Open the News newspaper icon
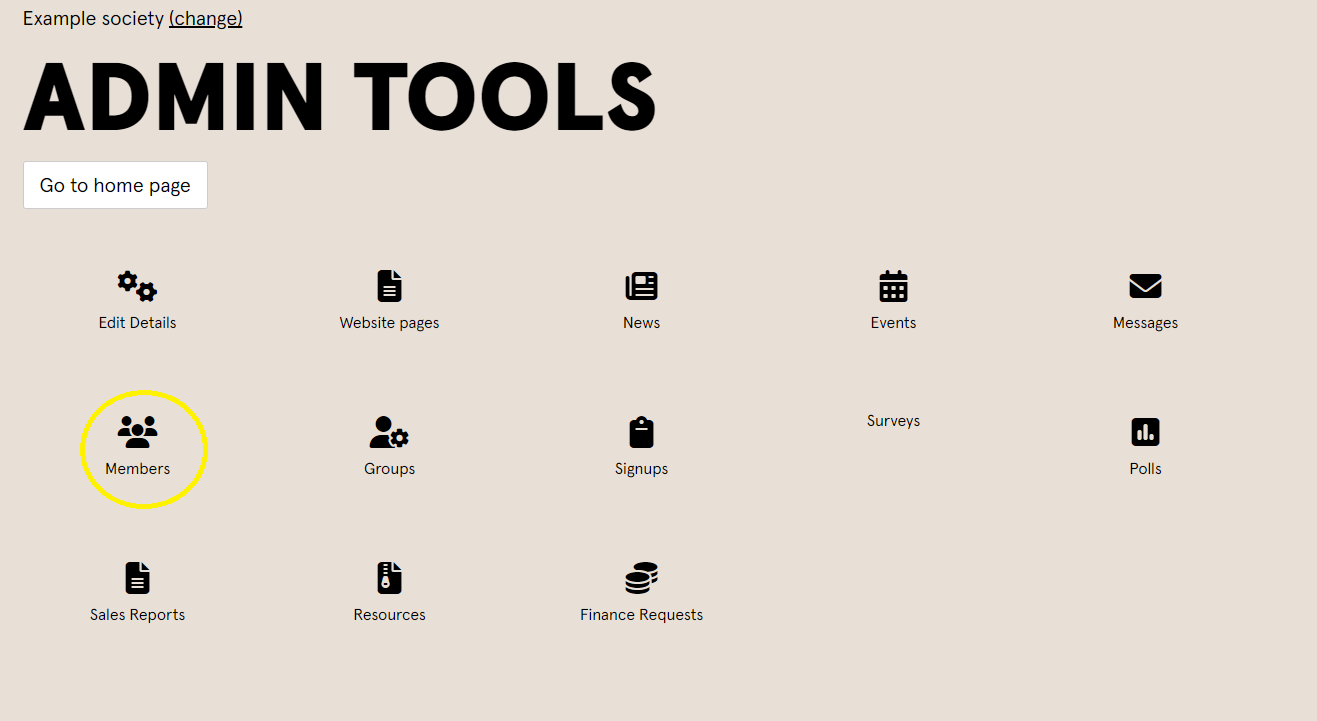The image size is (1317, 721). [641, 286]
